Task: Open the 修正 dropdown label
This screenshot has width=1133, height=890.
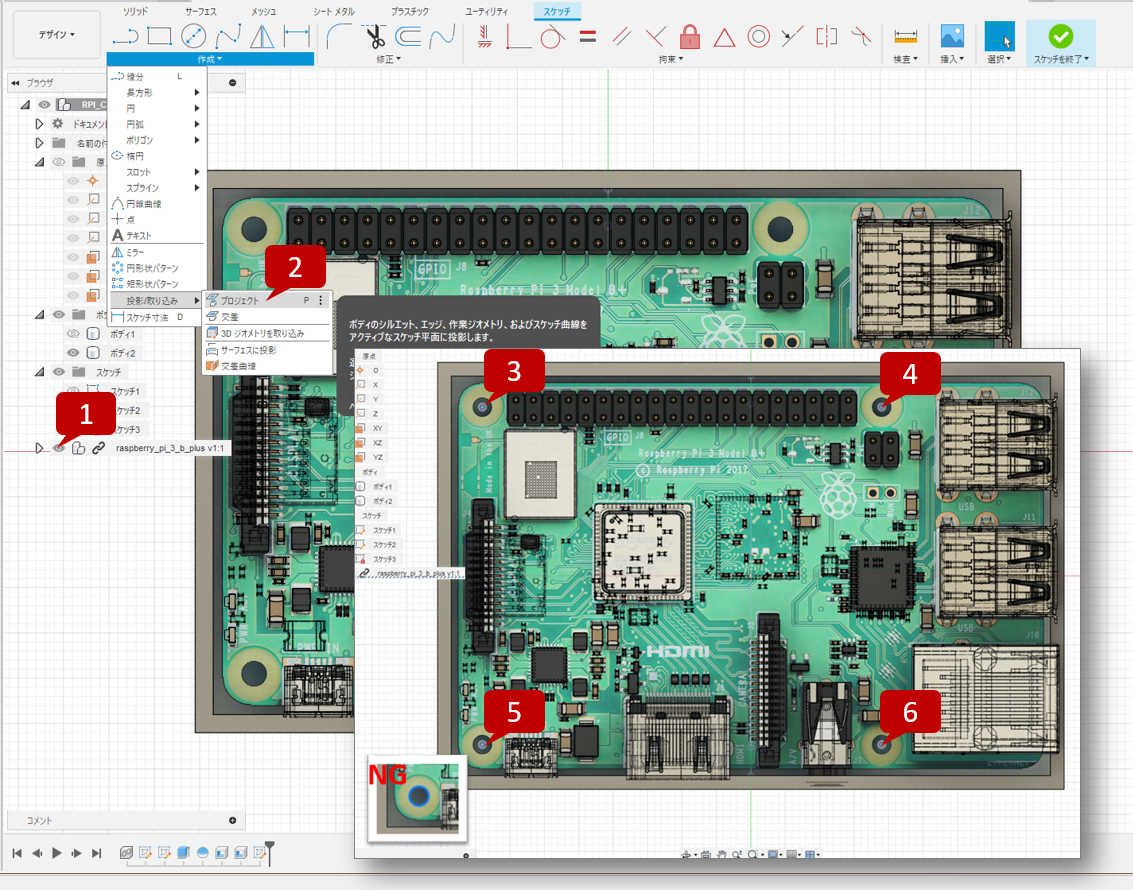Action: (x=388, y=59)
